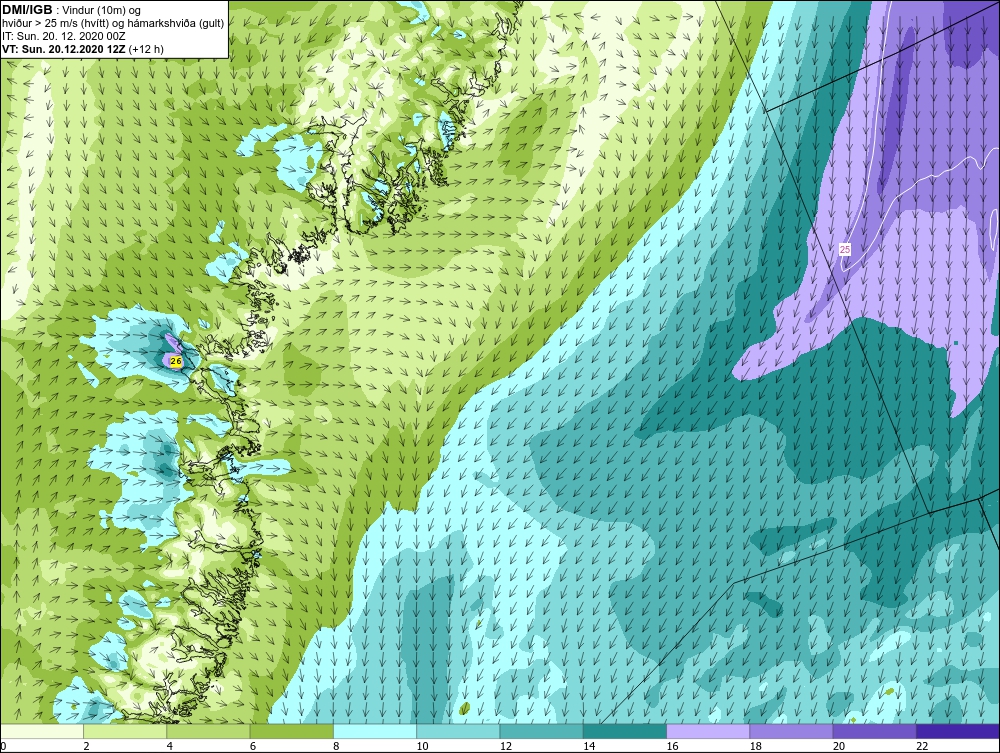Select the 'VT: Sun. 20.12.2020 12Z (+12 h)' line
Screen dimensions: 1000x753
click(83, 49)
